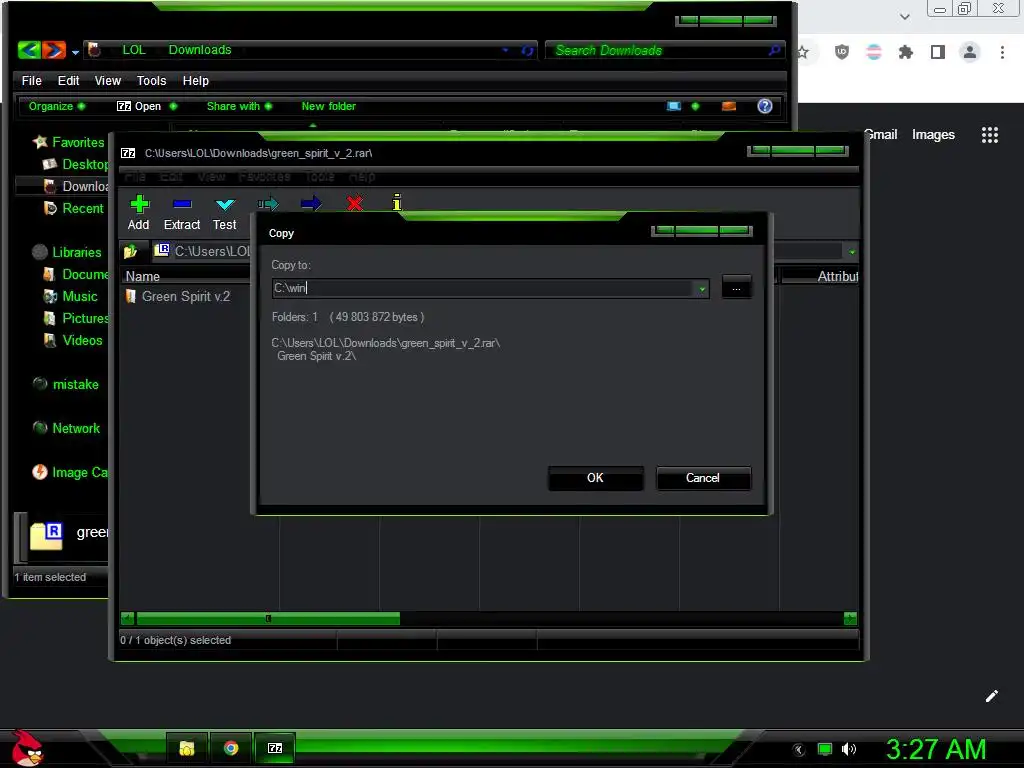The height and width of the screenshot is (768, 1024).
Task: Select Network in the Explorer sidebar
Action: coord(67,428)
